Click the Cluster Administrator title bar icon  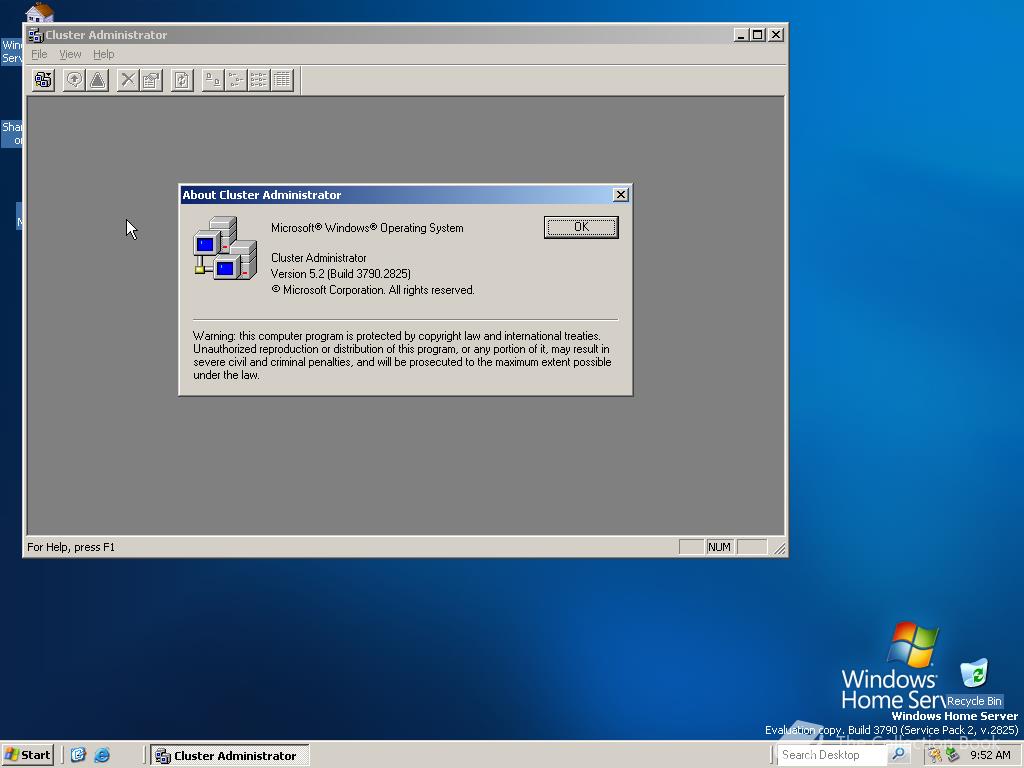(35, 35)
